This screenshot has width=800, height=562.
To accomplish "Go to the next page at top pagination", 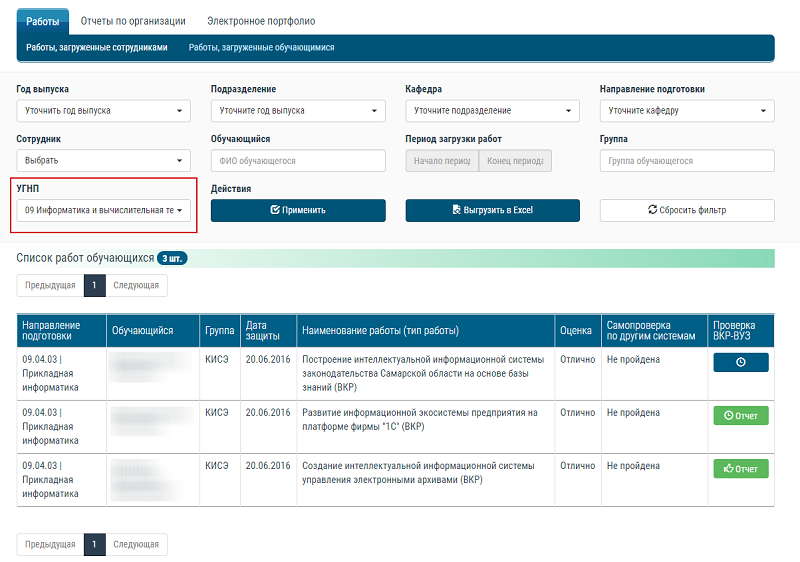I will click(136, 285).
